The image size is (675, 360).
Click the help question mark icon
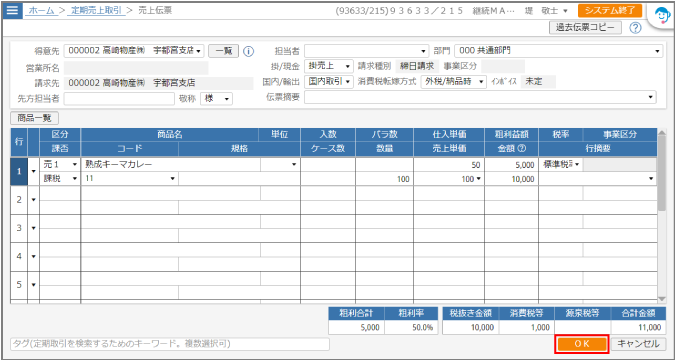coord(635,28)
